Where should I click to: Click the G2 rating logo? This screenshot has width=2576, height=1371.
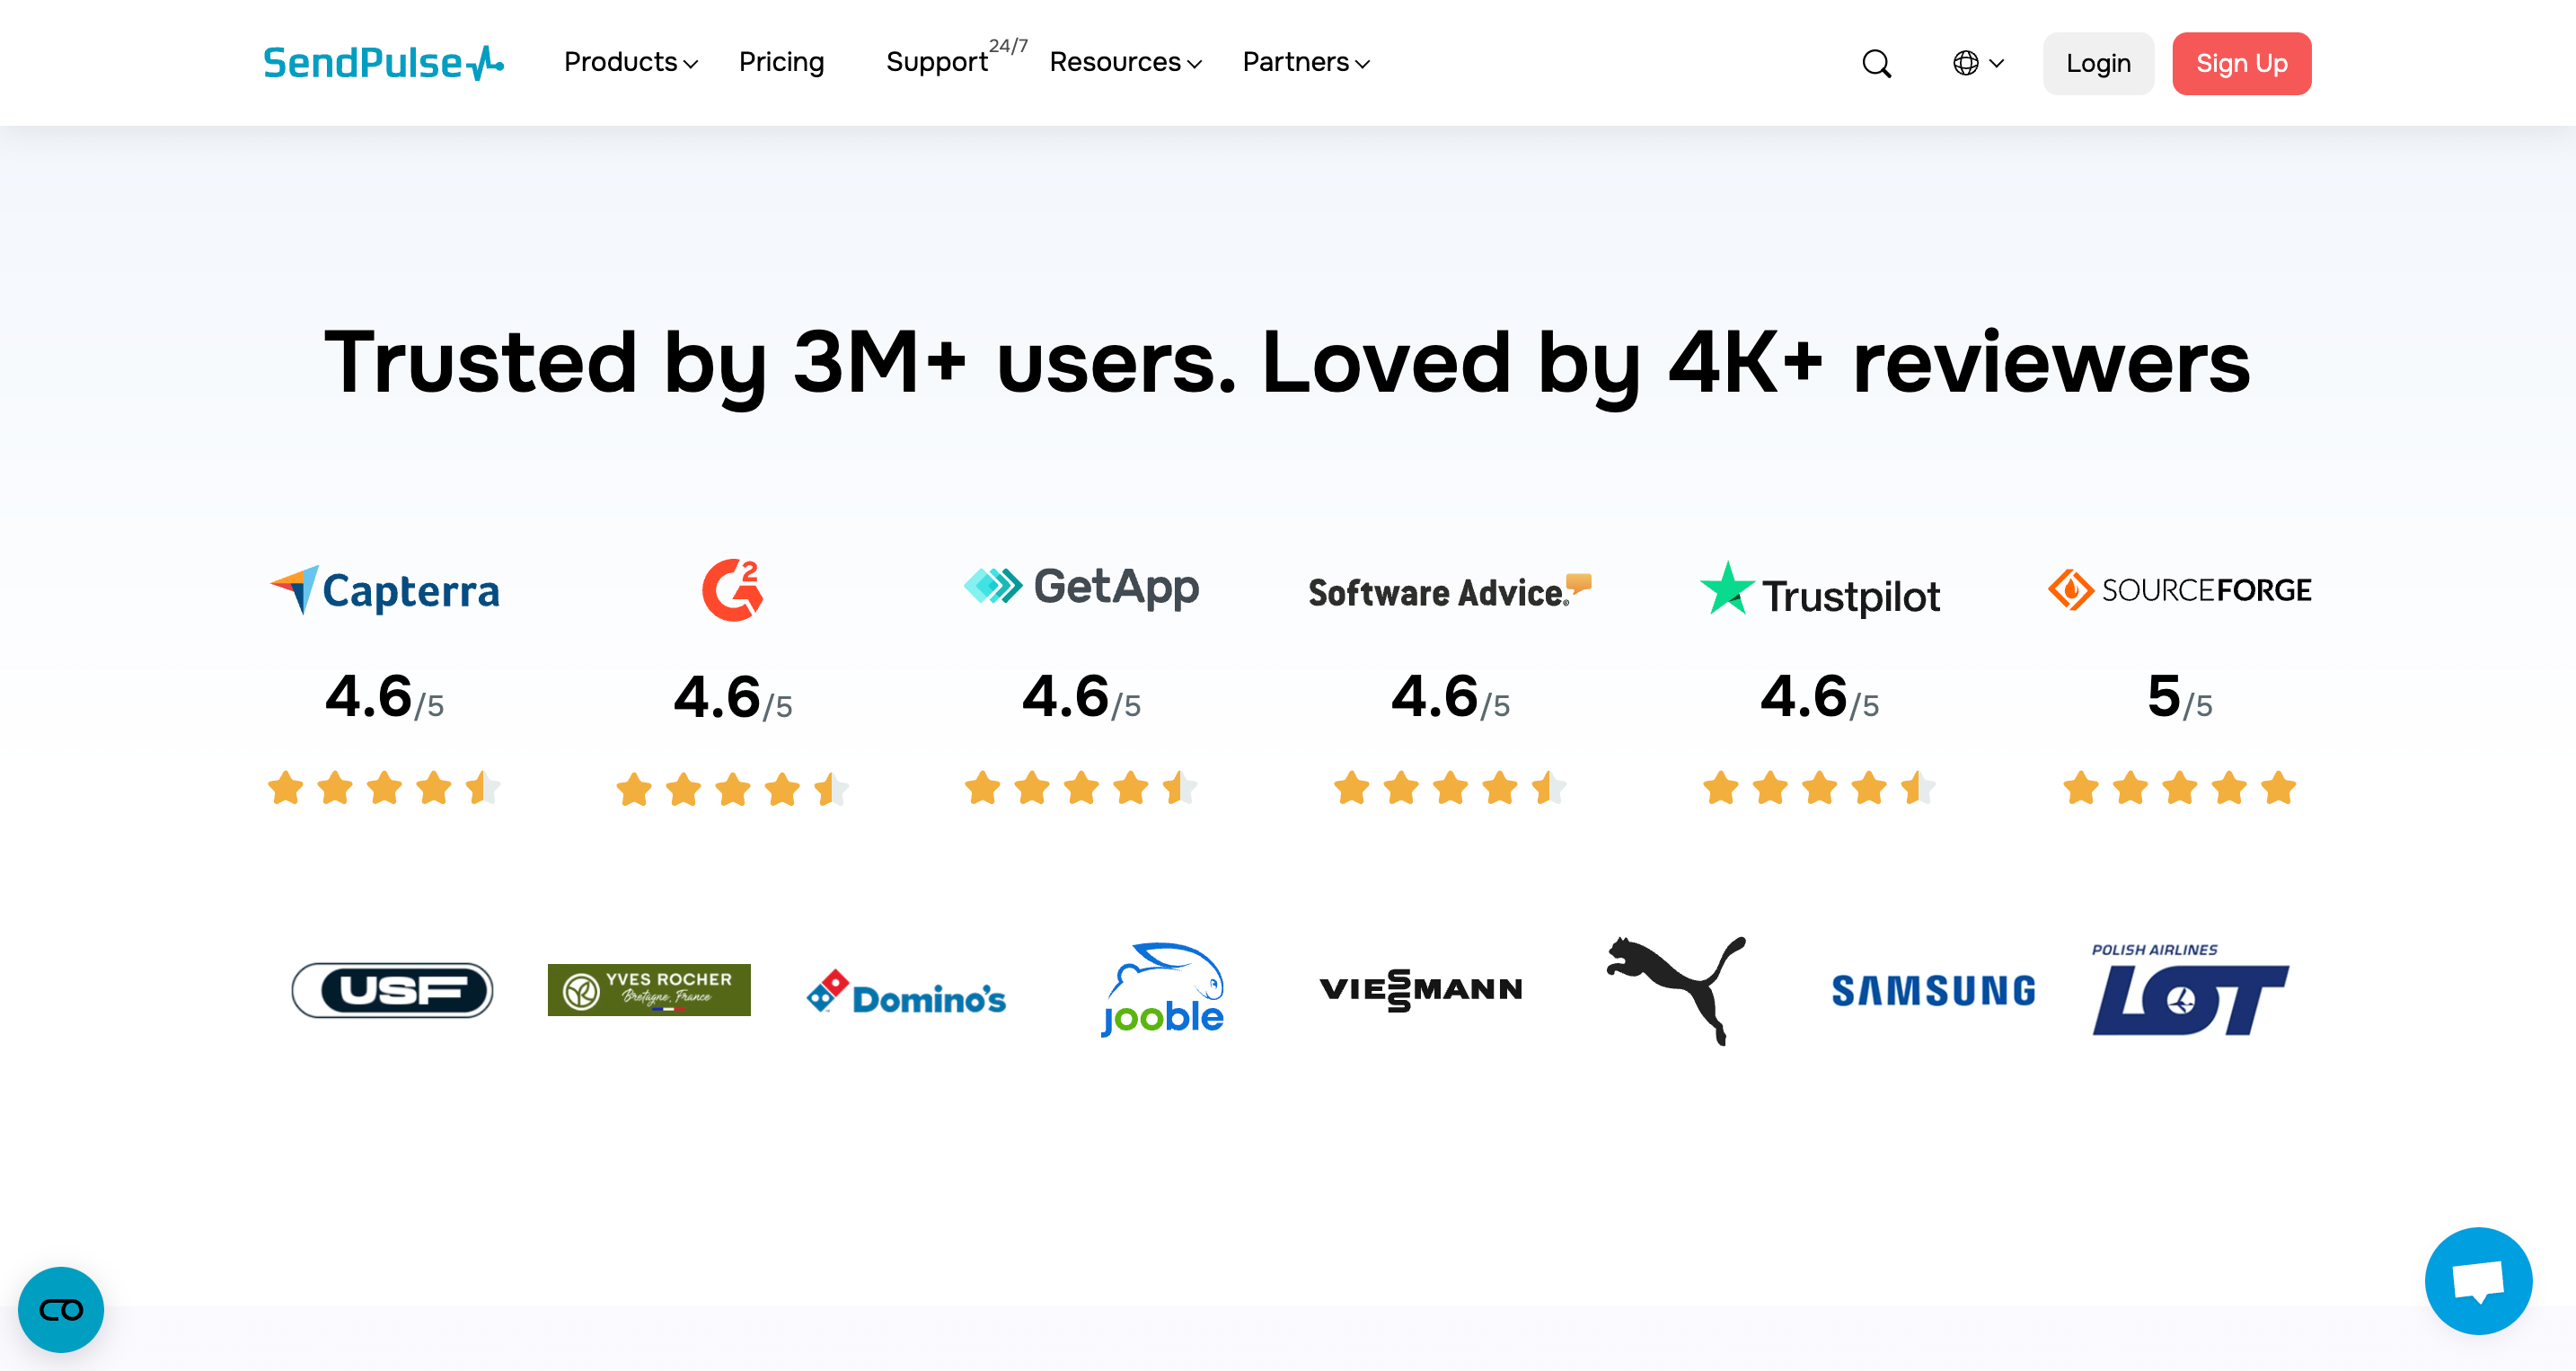click(733, 590)
